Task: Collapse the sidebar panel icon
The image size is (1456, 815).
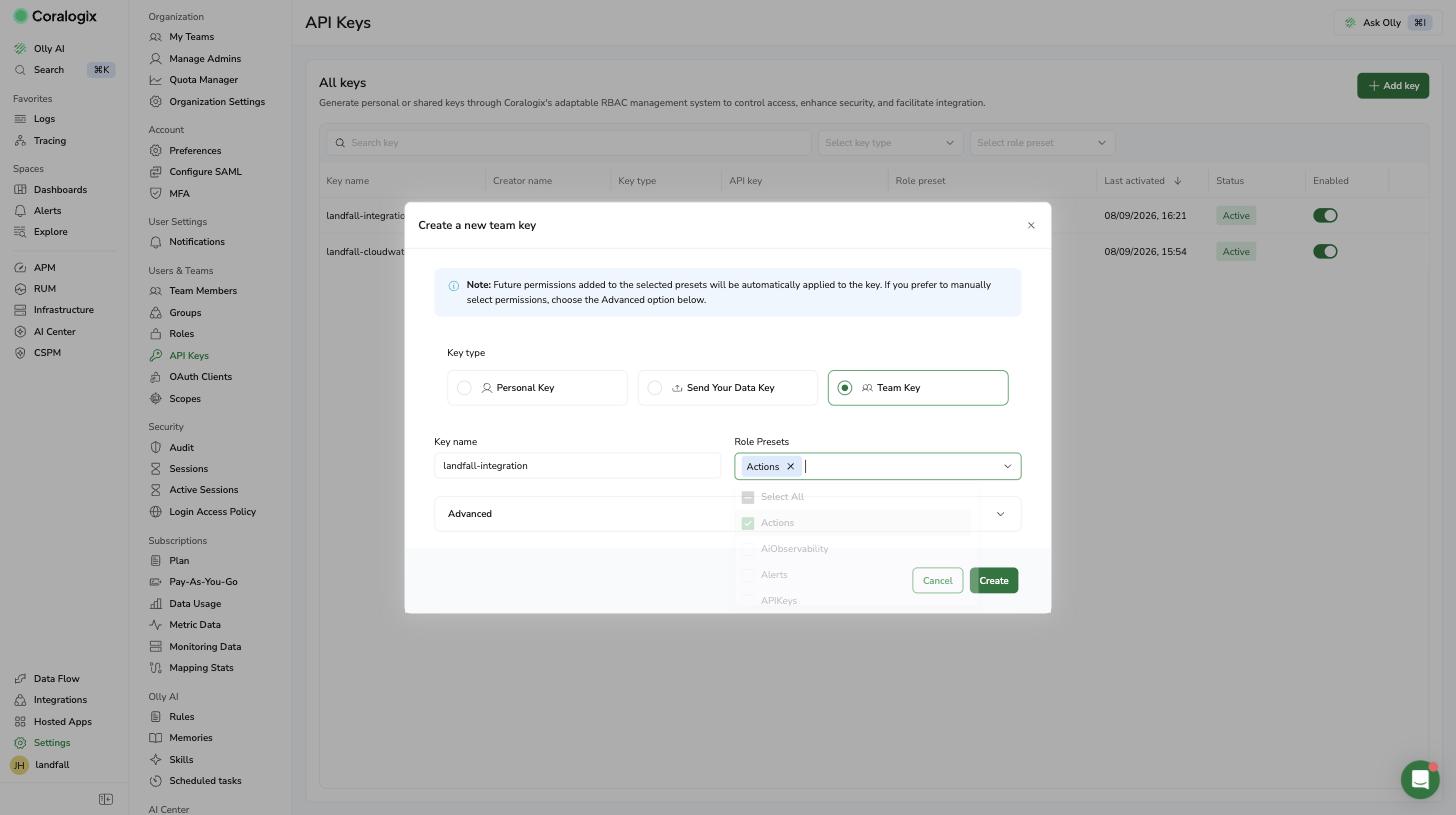Action: [106, 799]
